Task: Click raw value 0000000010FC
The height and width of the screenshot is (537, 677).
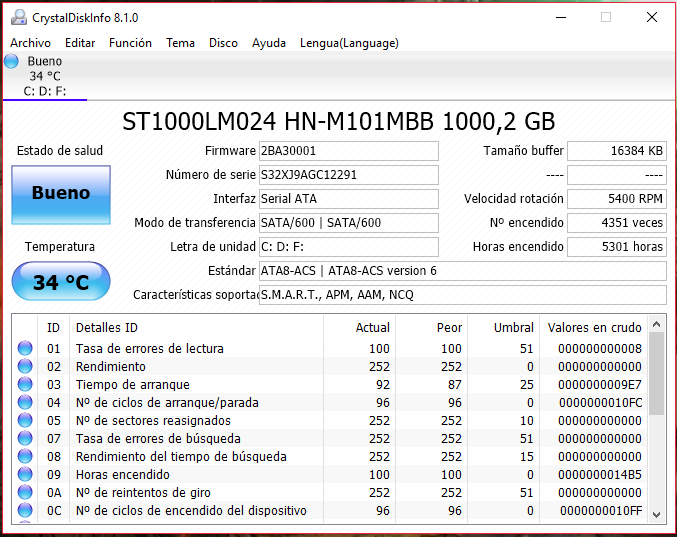Action: pyautogui.click(x=600, y=402)
